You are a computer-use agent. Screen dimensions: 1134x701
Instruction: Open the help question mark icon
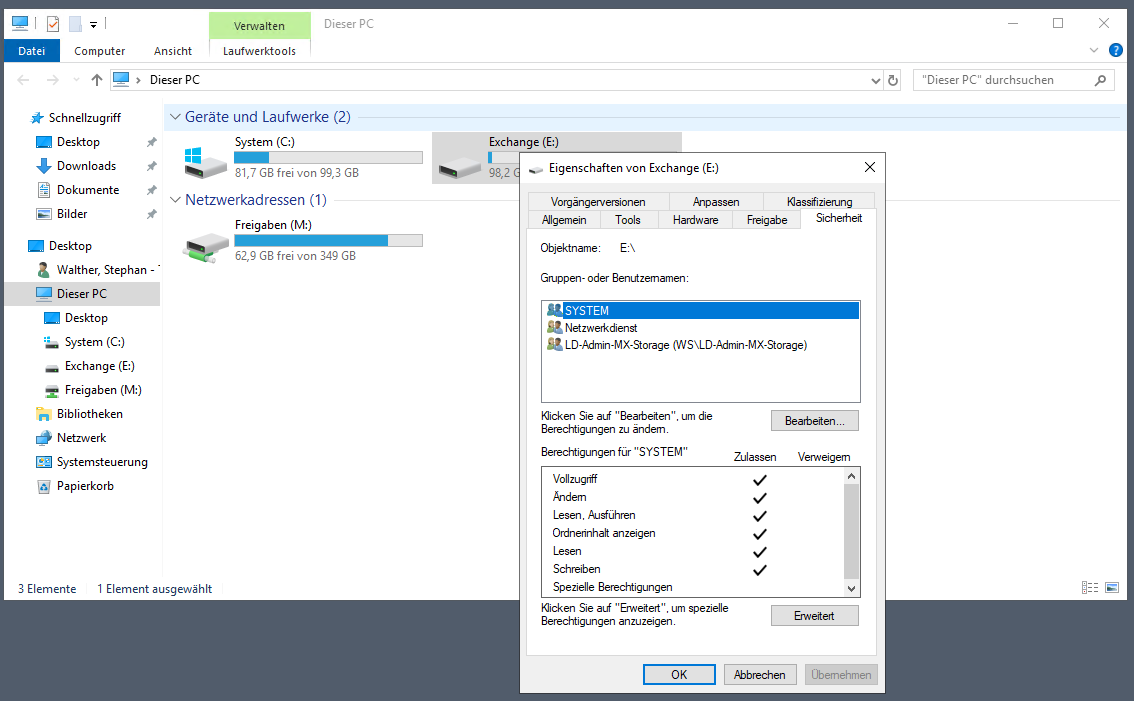pyautogui.click(x=1116, y=50)
